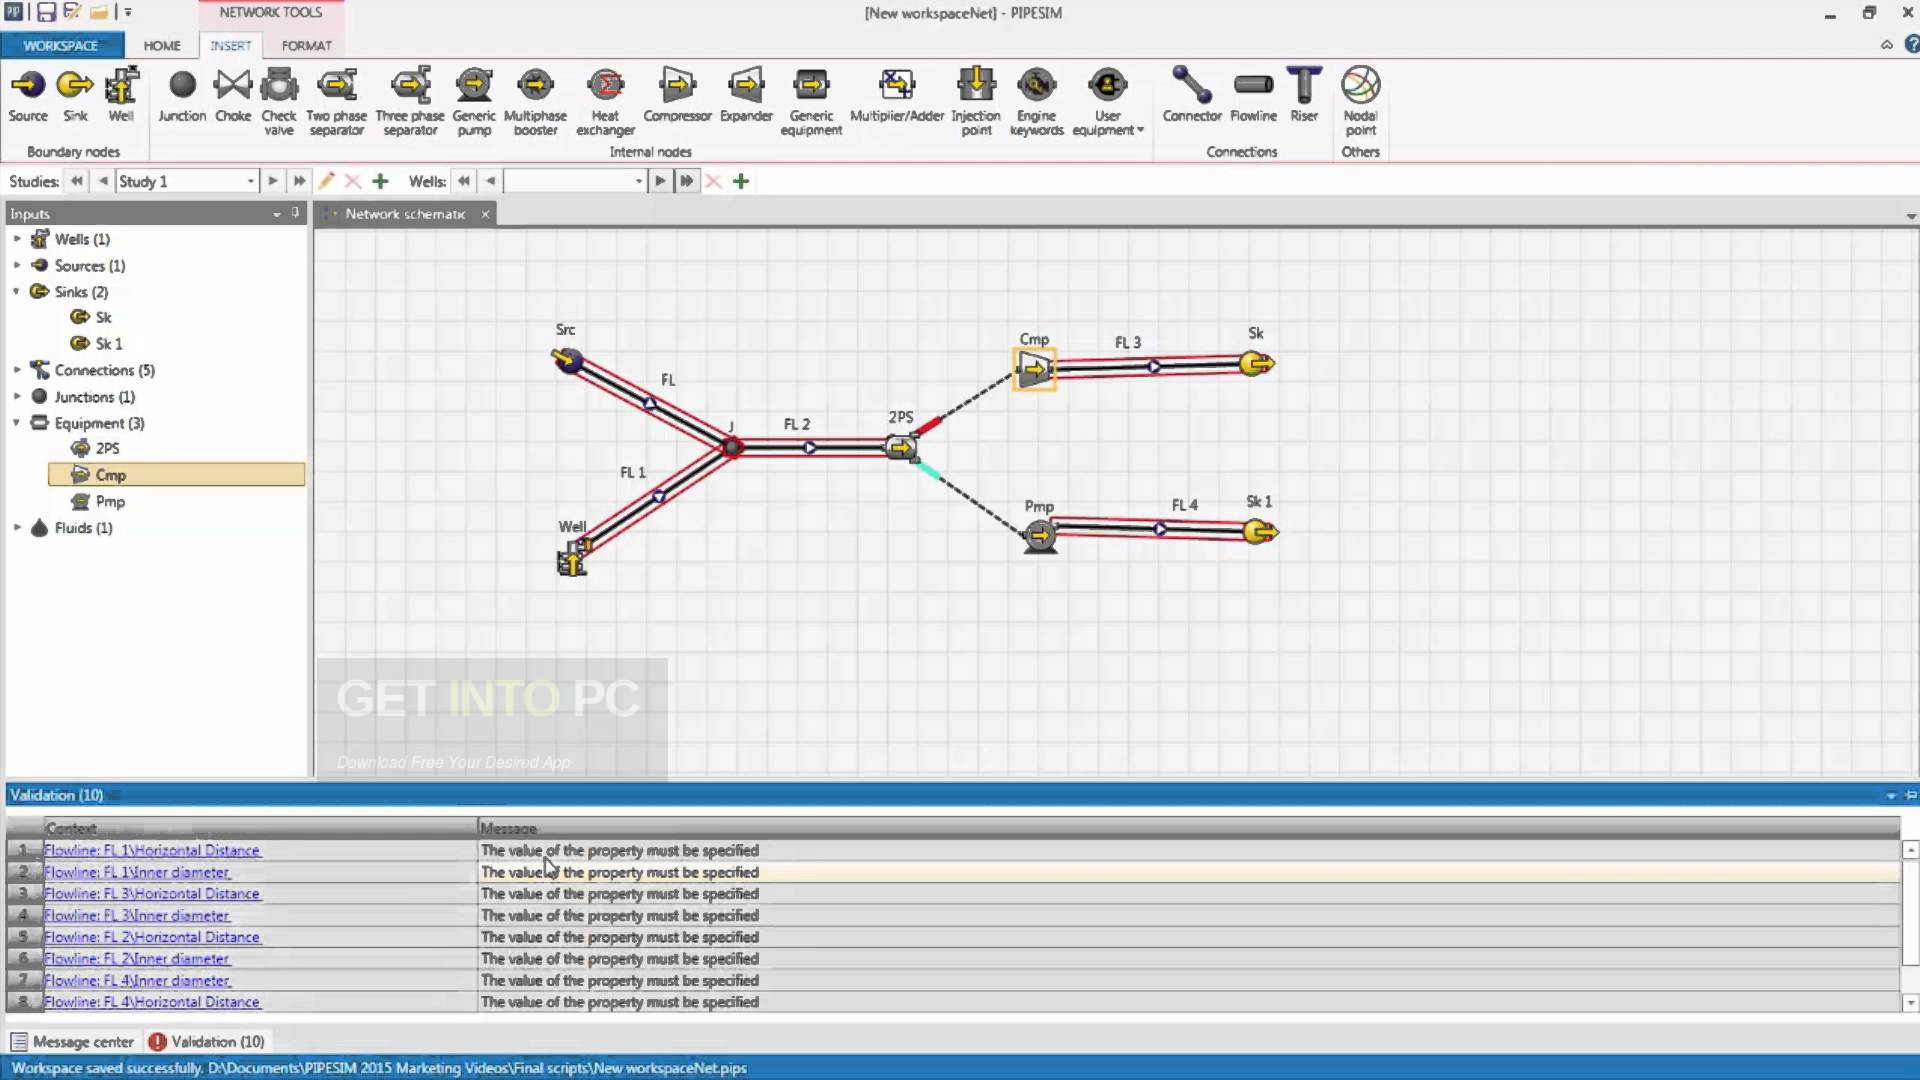This screenshot has height=1080, width=1920.
Task: Open FL 1 Horizontal Distance validation link
Action: pos(152,850)
